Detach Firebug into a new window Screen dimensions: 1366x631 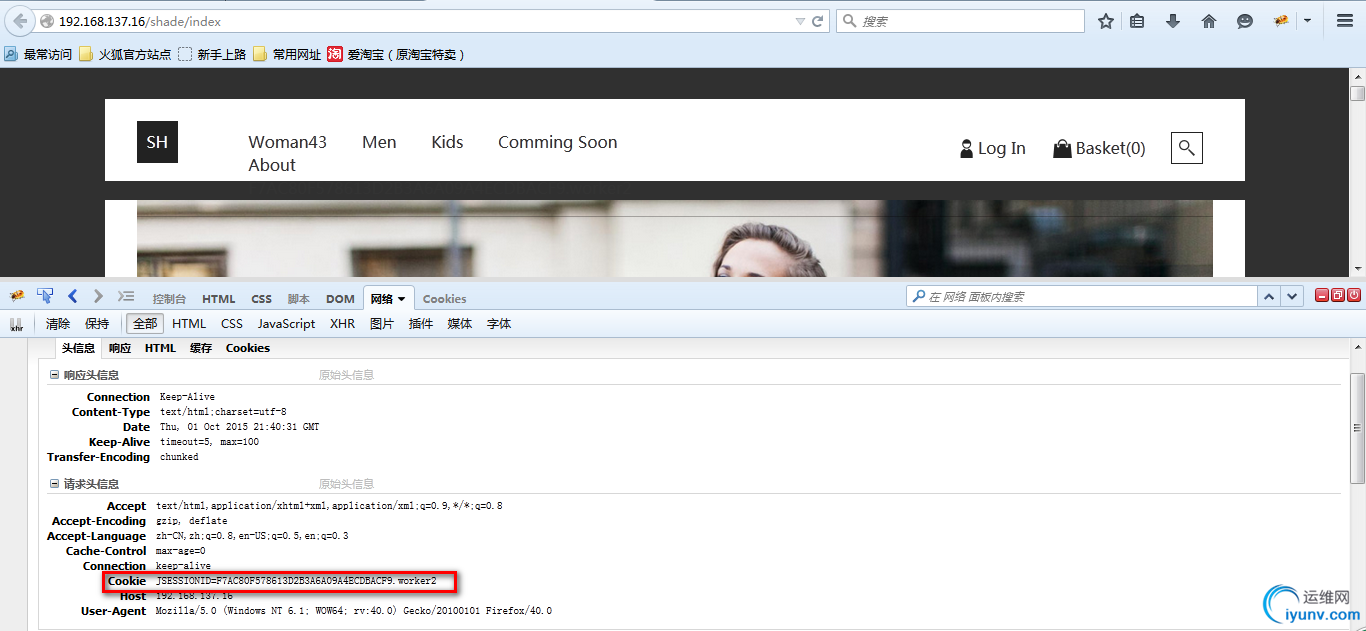1338,295
